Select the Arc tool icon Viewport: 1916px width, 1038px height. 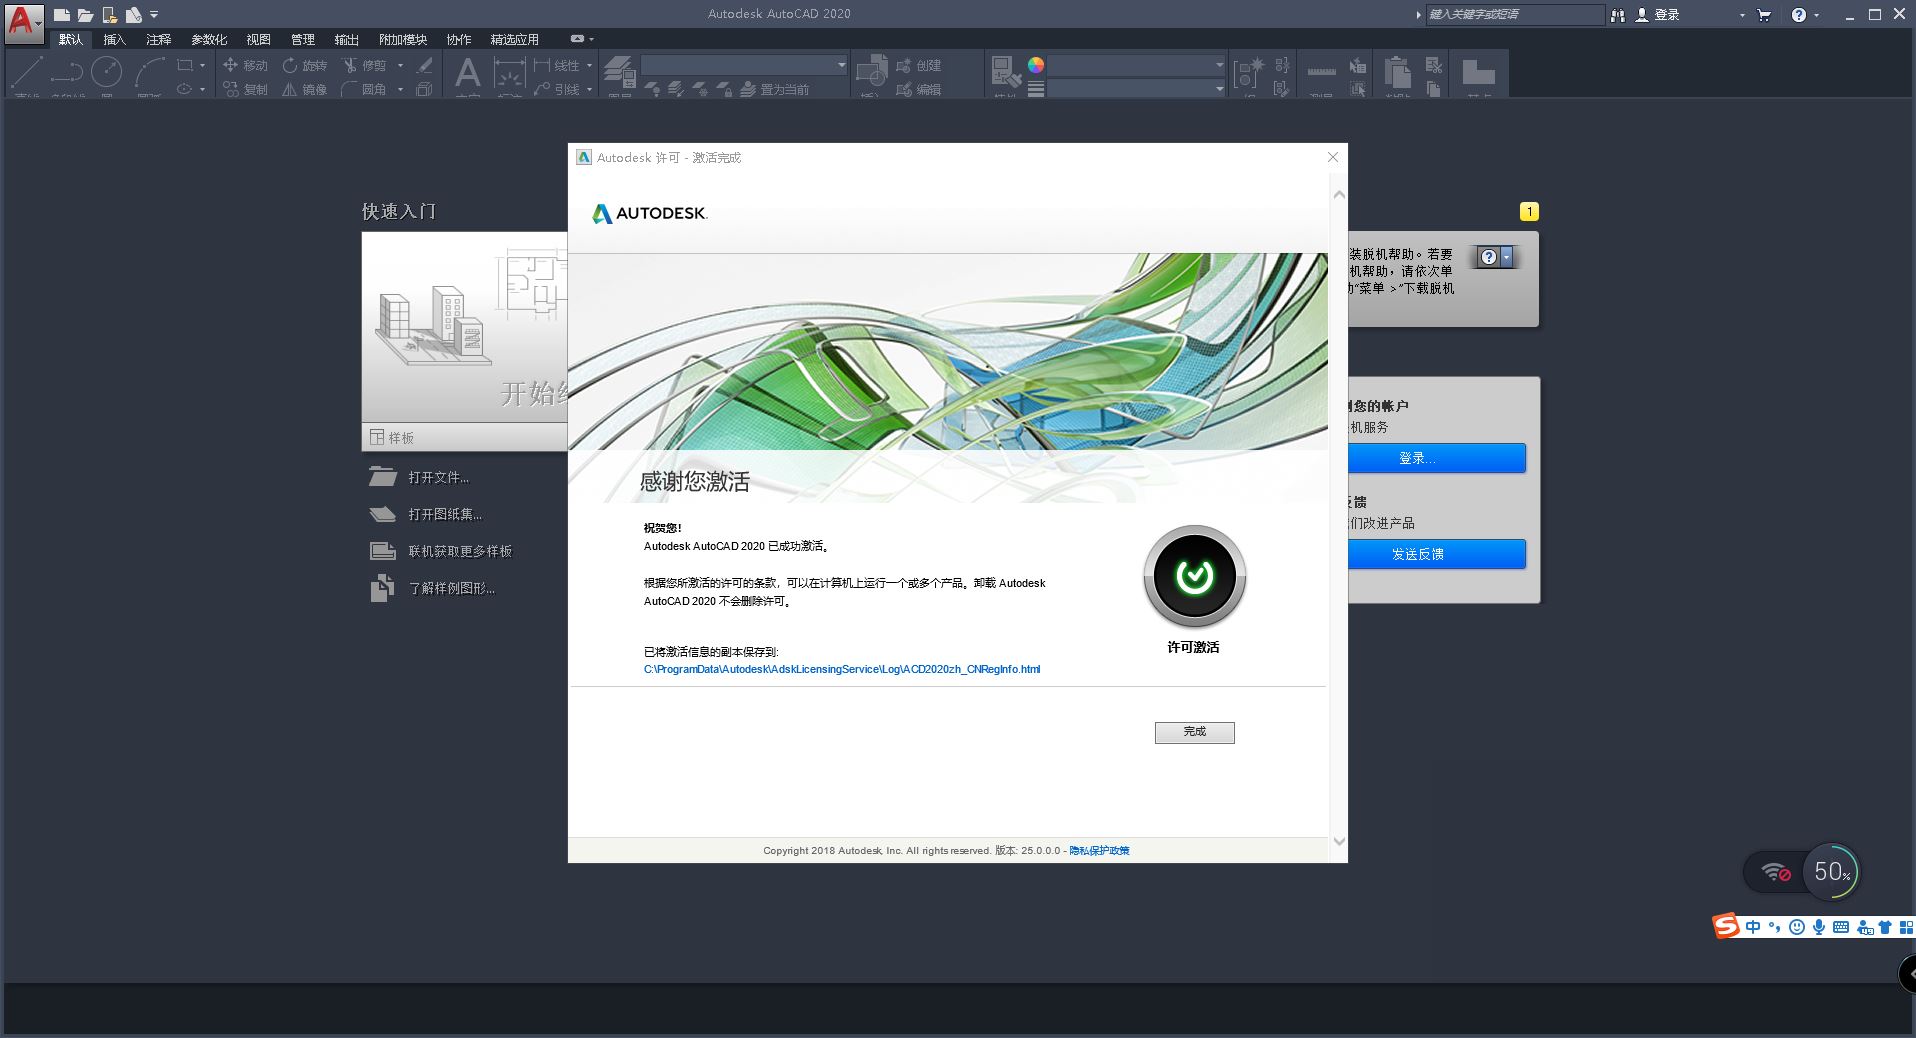click(150, 72)
